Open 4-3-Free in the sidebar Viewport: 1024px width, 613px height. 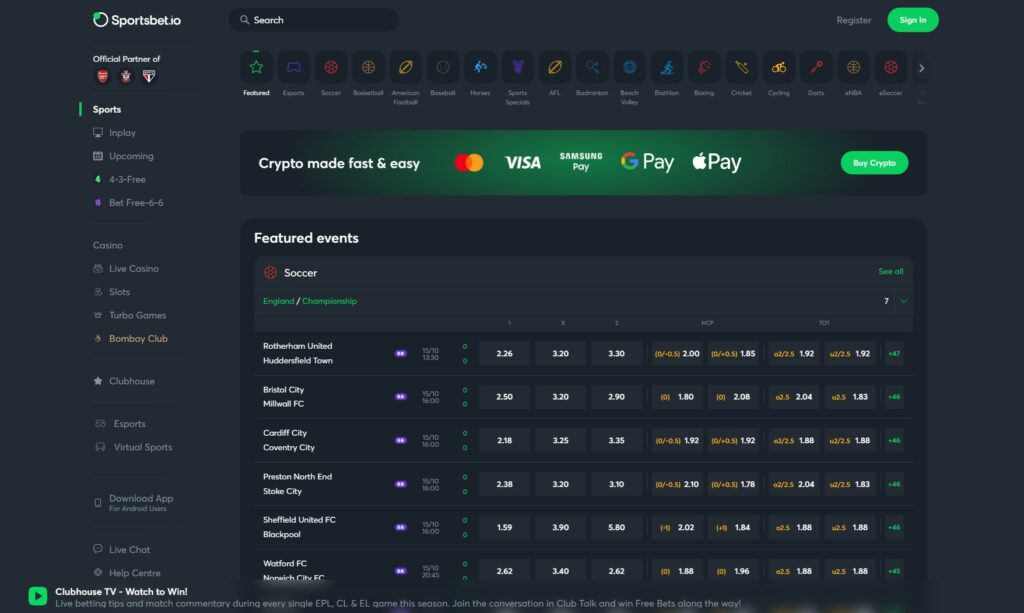120,179
